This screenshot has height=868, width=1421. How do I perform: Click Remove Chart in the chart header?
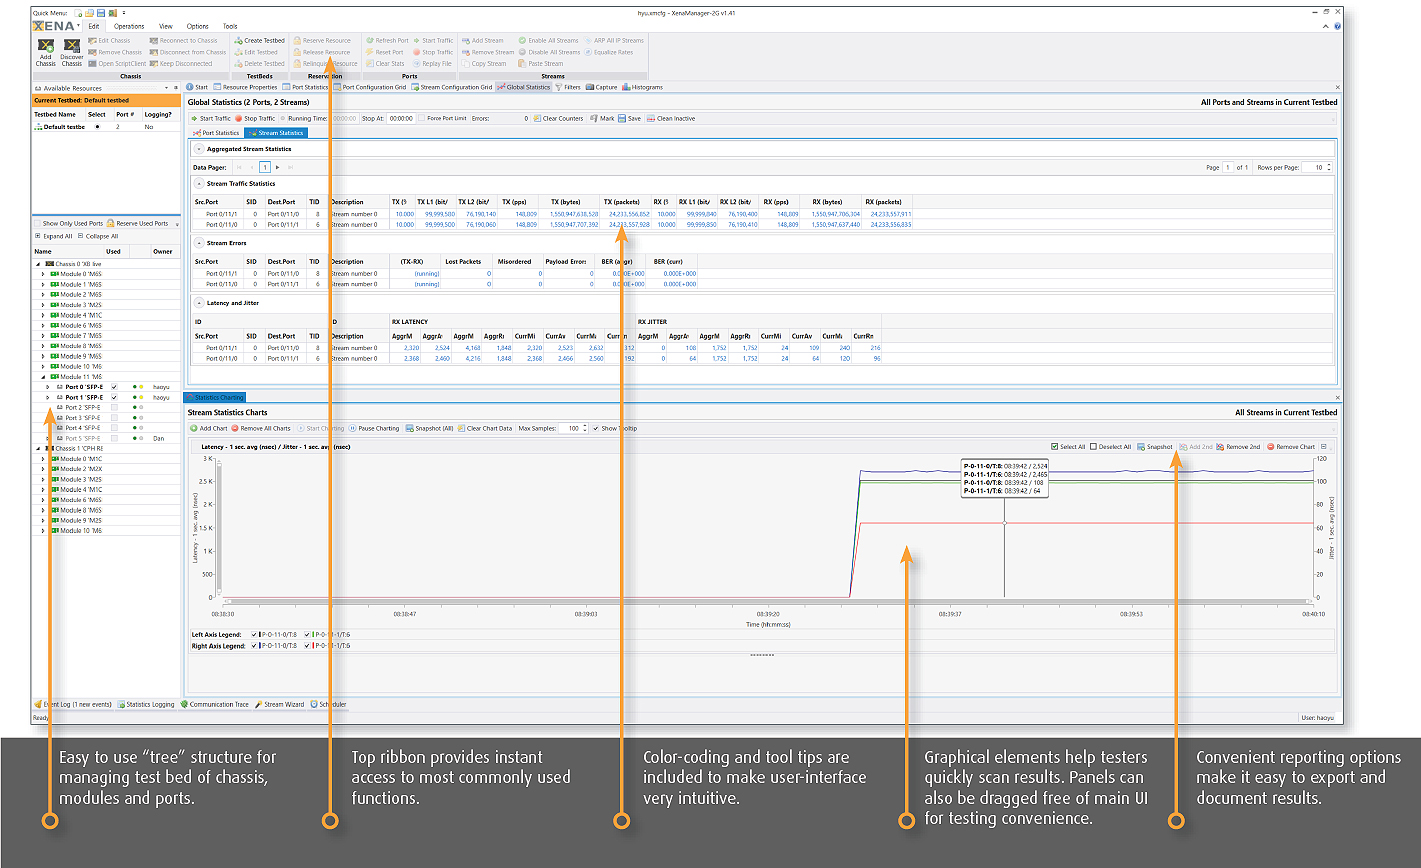[1291, 447]
